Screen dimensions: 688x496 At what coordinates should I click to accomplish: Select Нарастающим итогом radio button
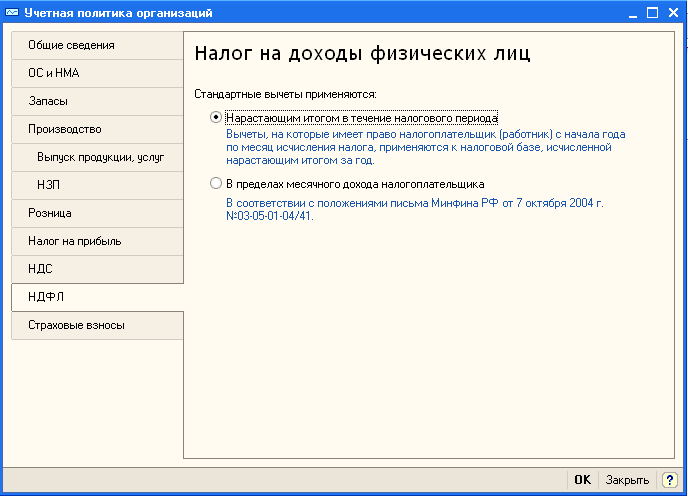[x=216, y=117]
